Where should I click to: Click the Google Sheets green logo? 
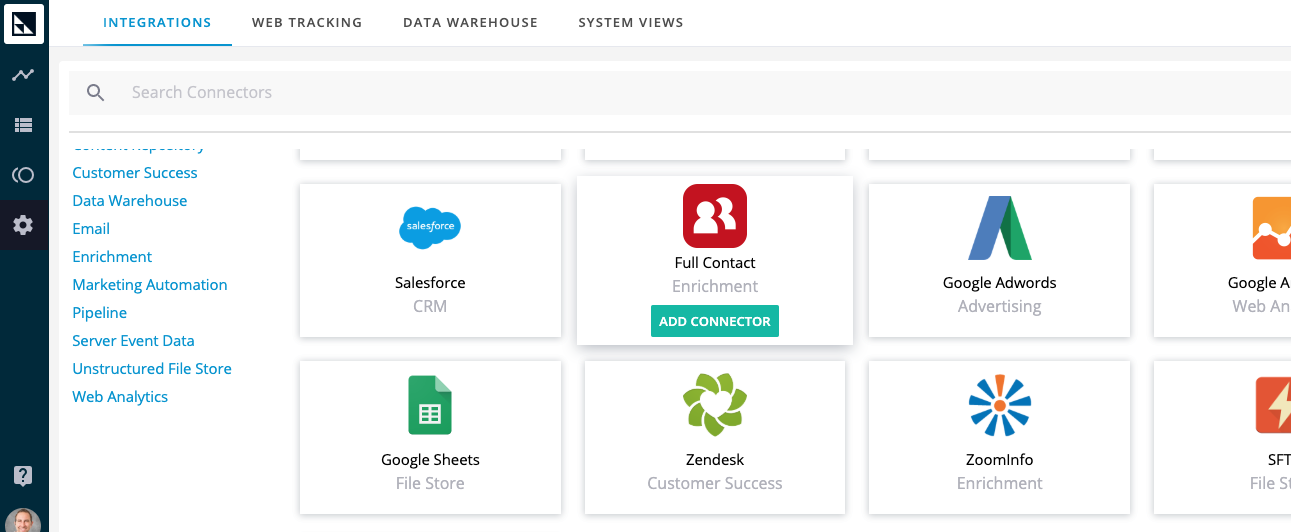430,405
